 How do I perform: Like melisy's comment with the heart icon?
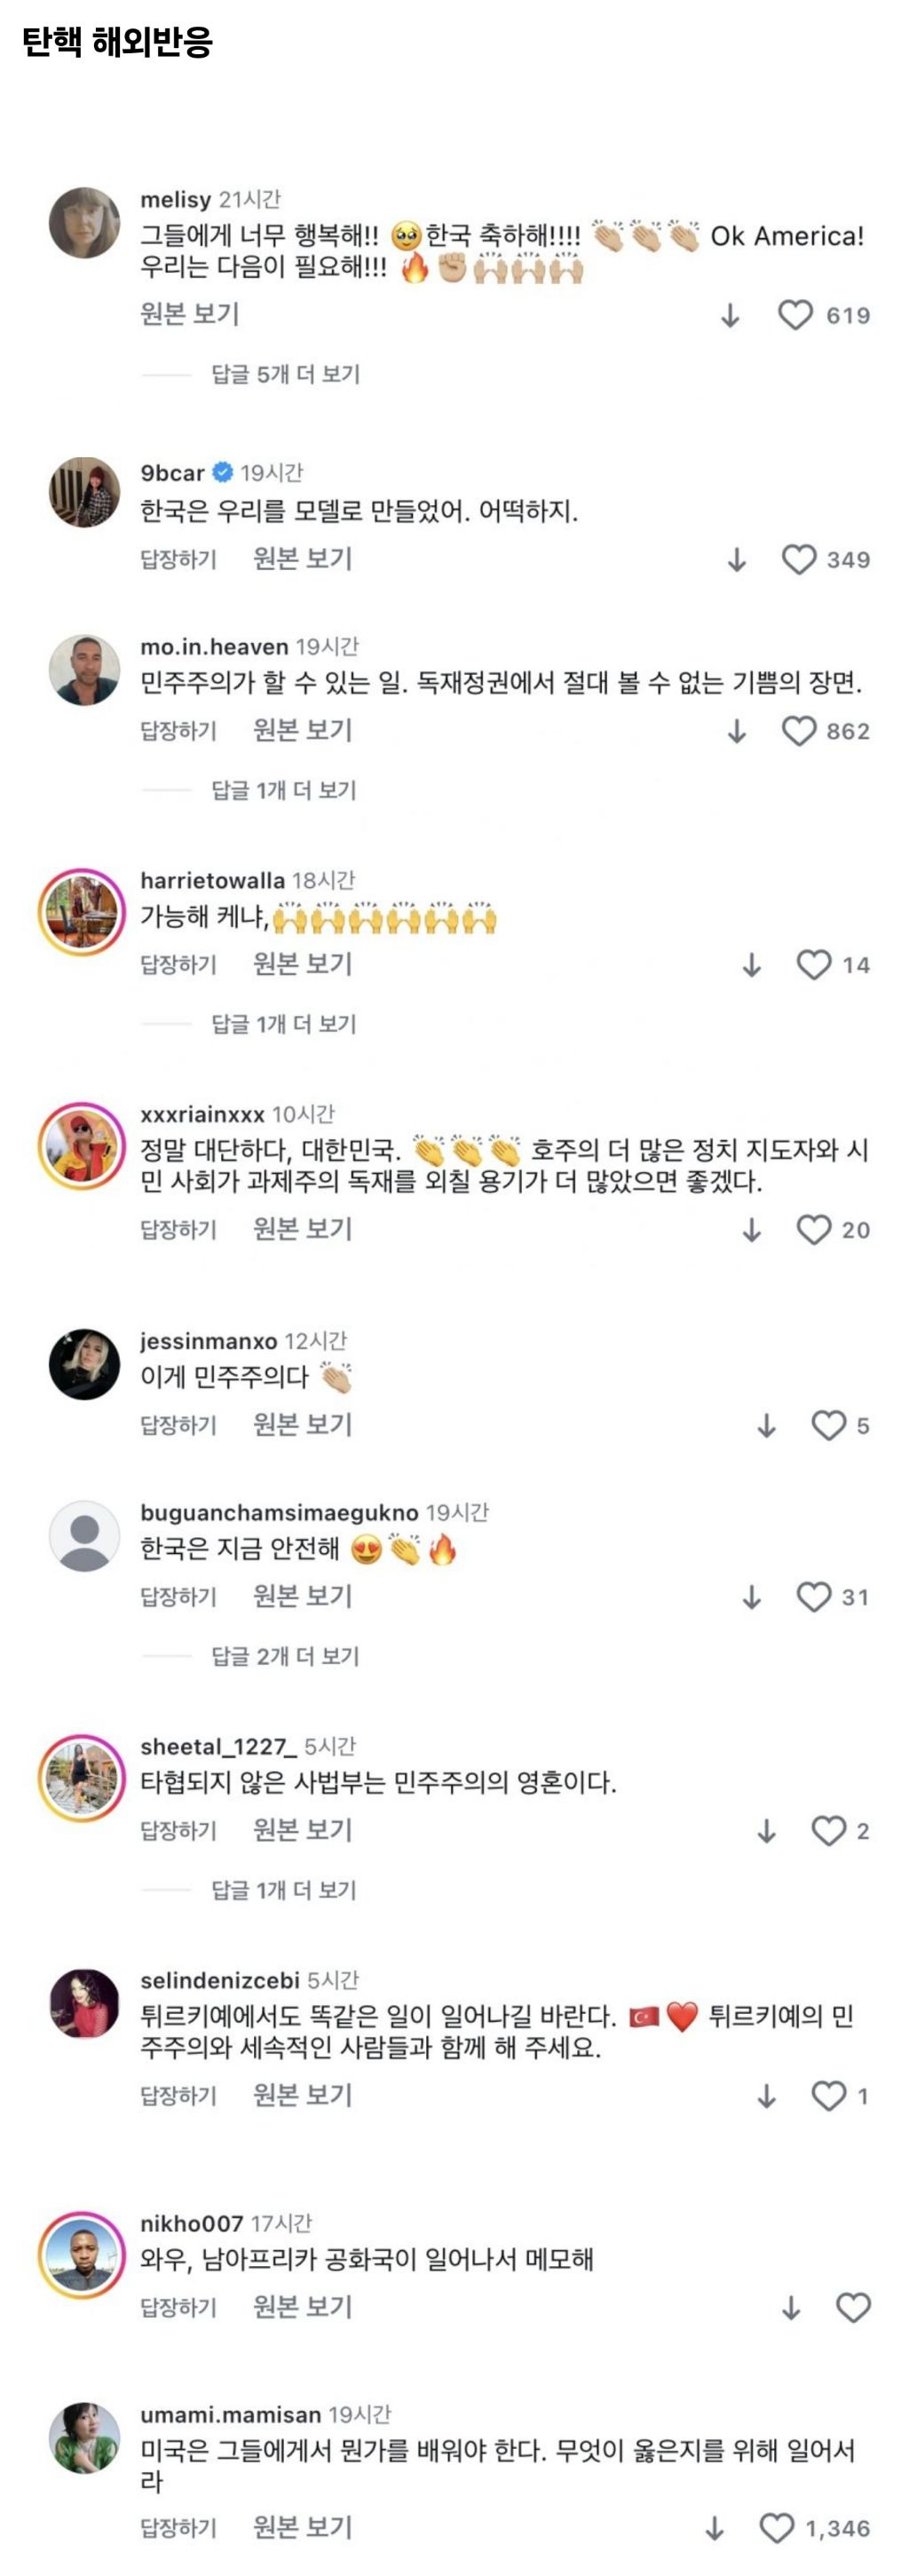[795, 316]
